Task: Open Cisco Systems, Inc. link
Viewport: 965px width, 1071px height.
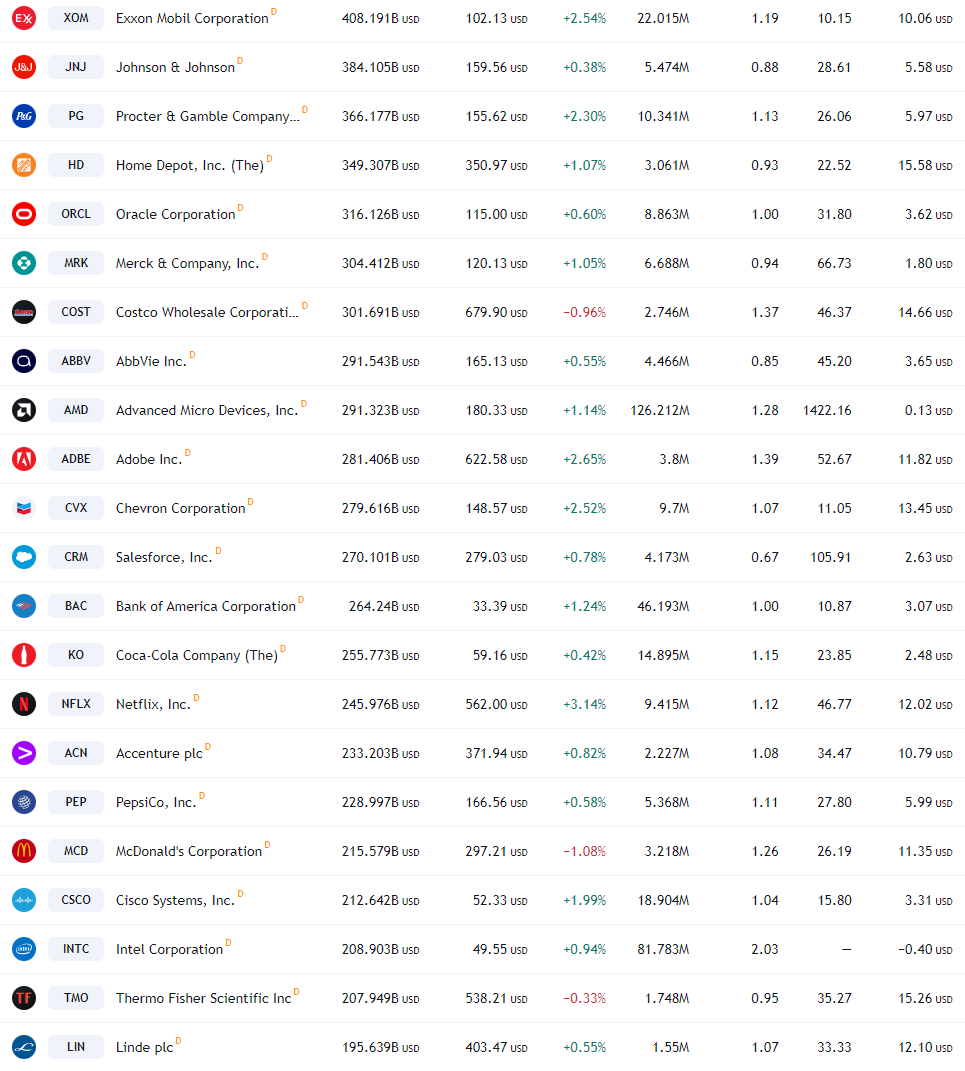Action: click(x=175, y=900)
